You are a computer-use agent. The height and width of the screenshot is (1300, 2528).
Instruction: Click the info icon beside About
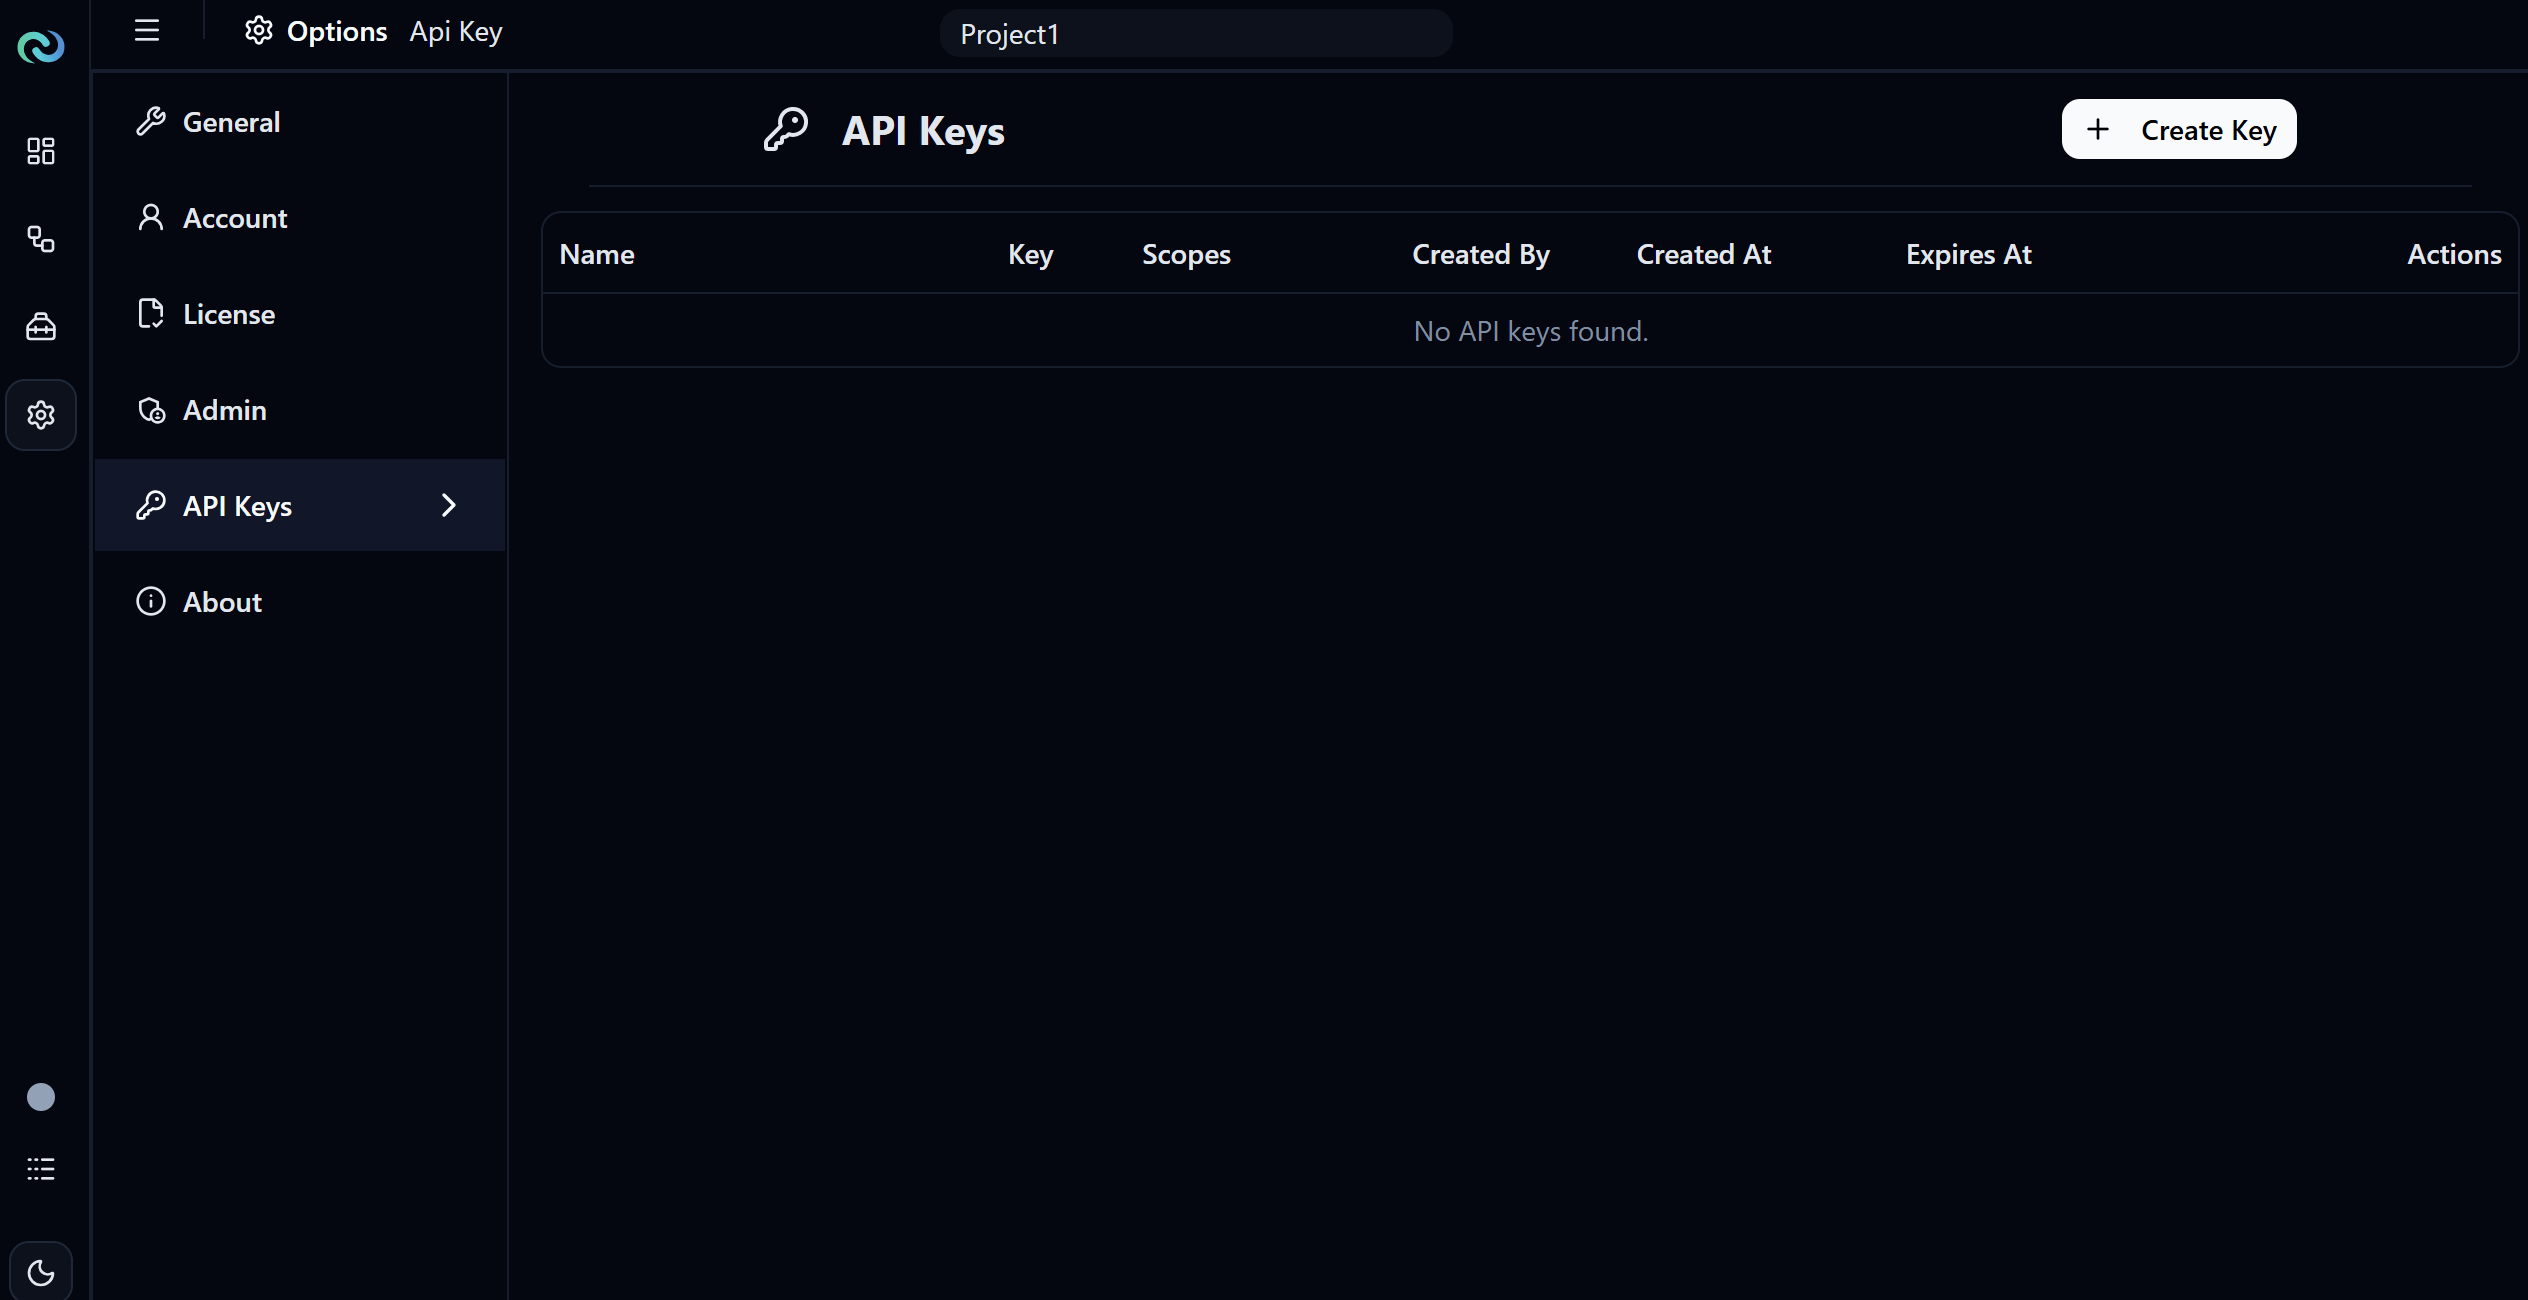pos(151,602)
